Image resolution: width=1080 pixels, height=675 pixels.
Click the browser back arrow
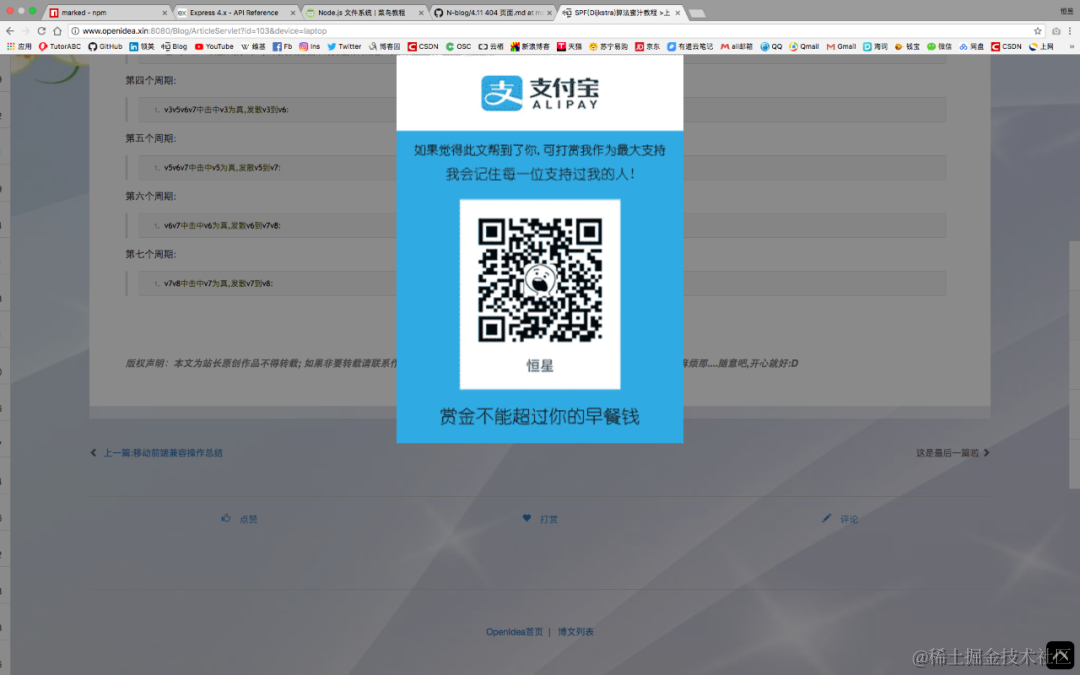pos(10,31)
